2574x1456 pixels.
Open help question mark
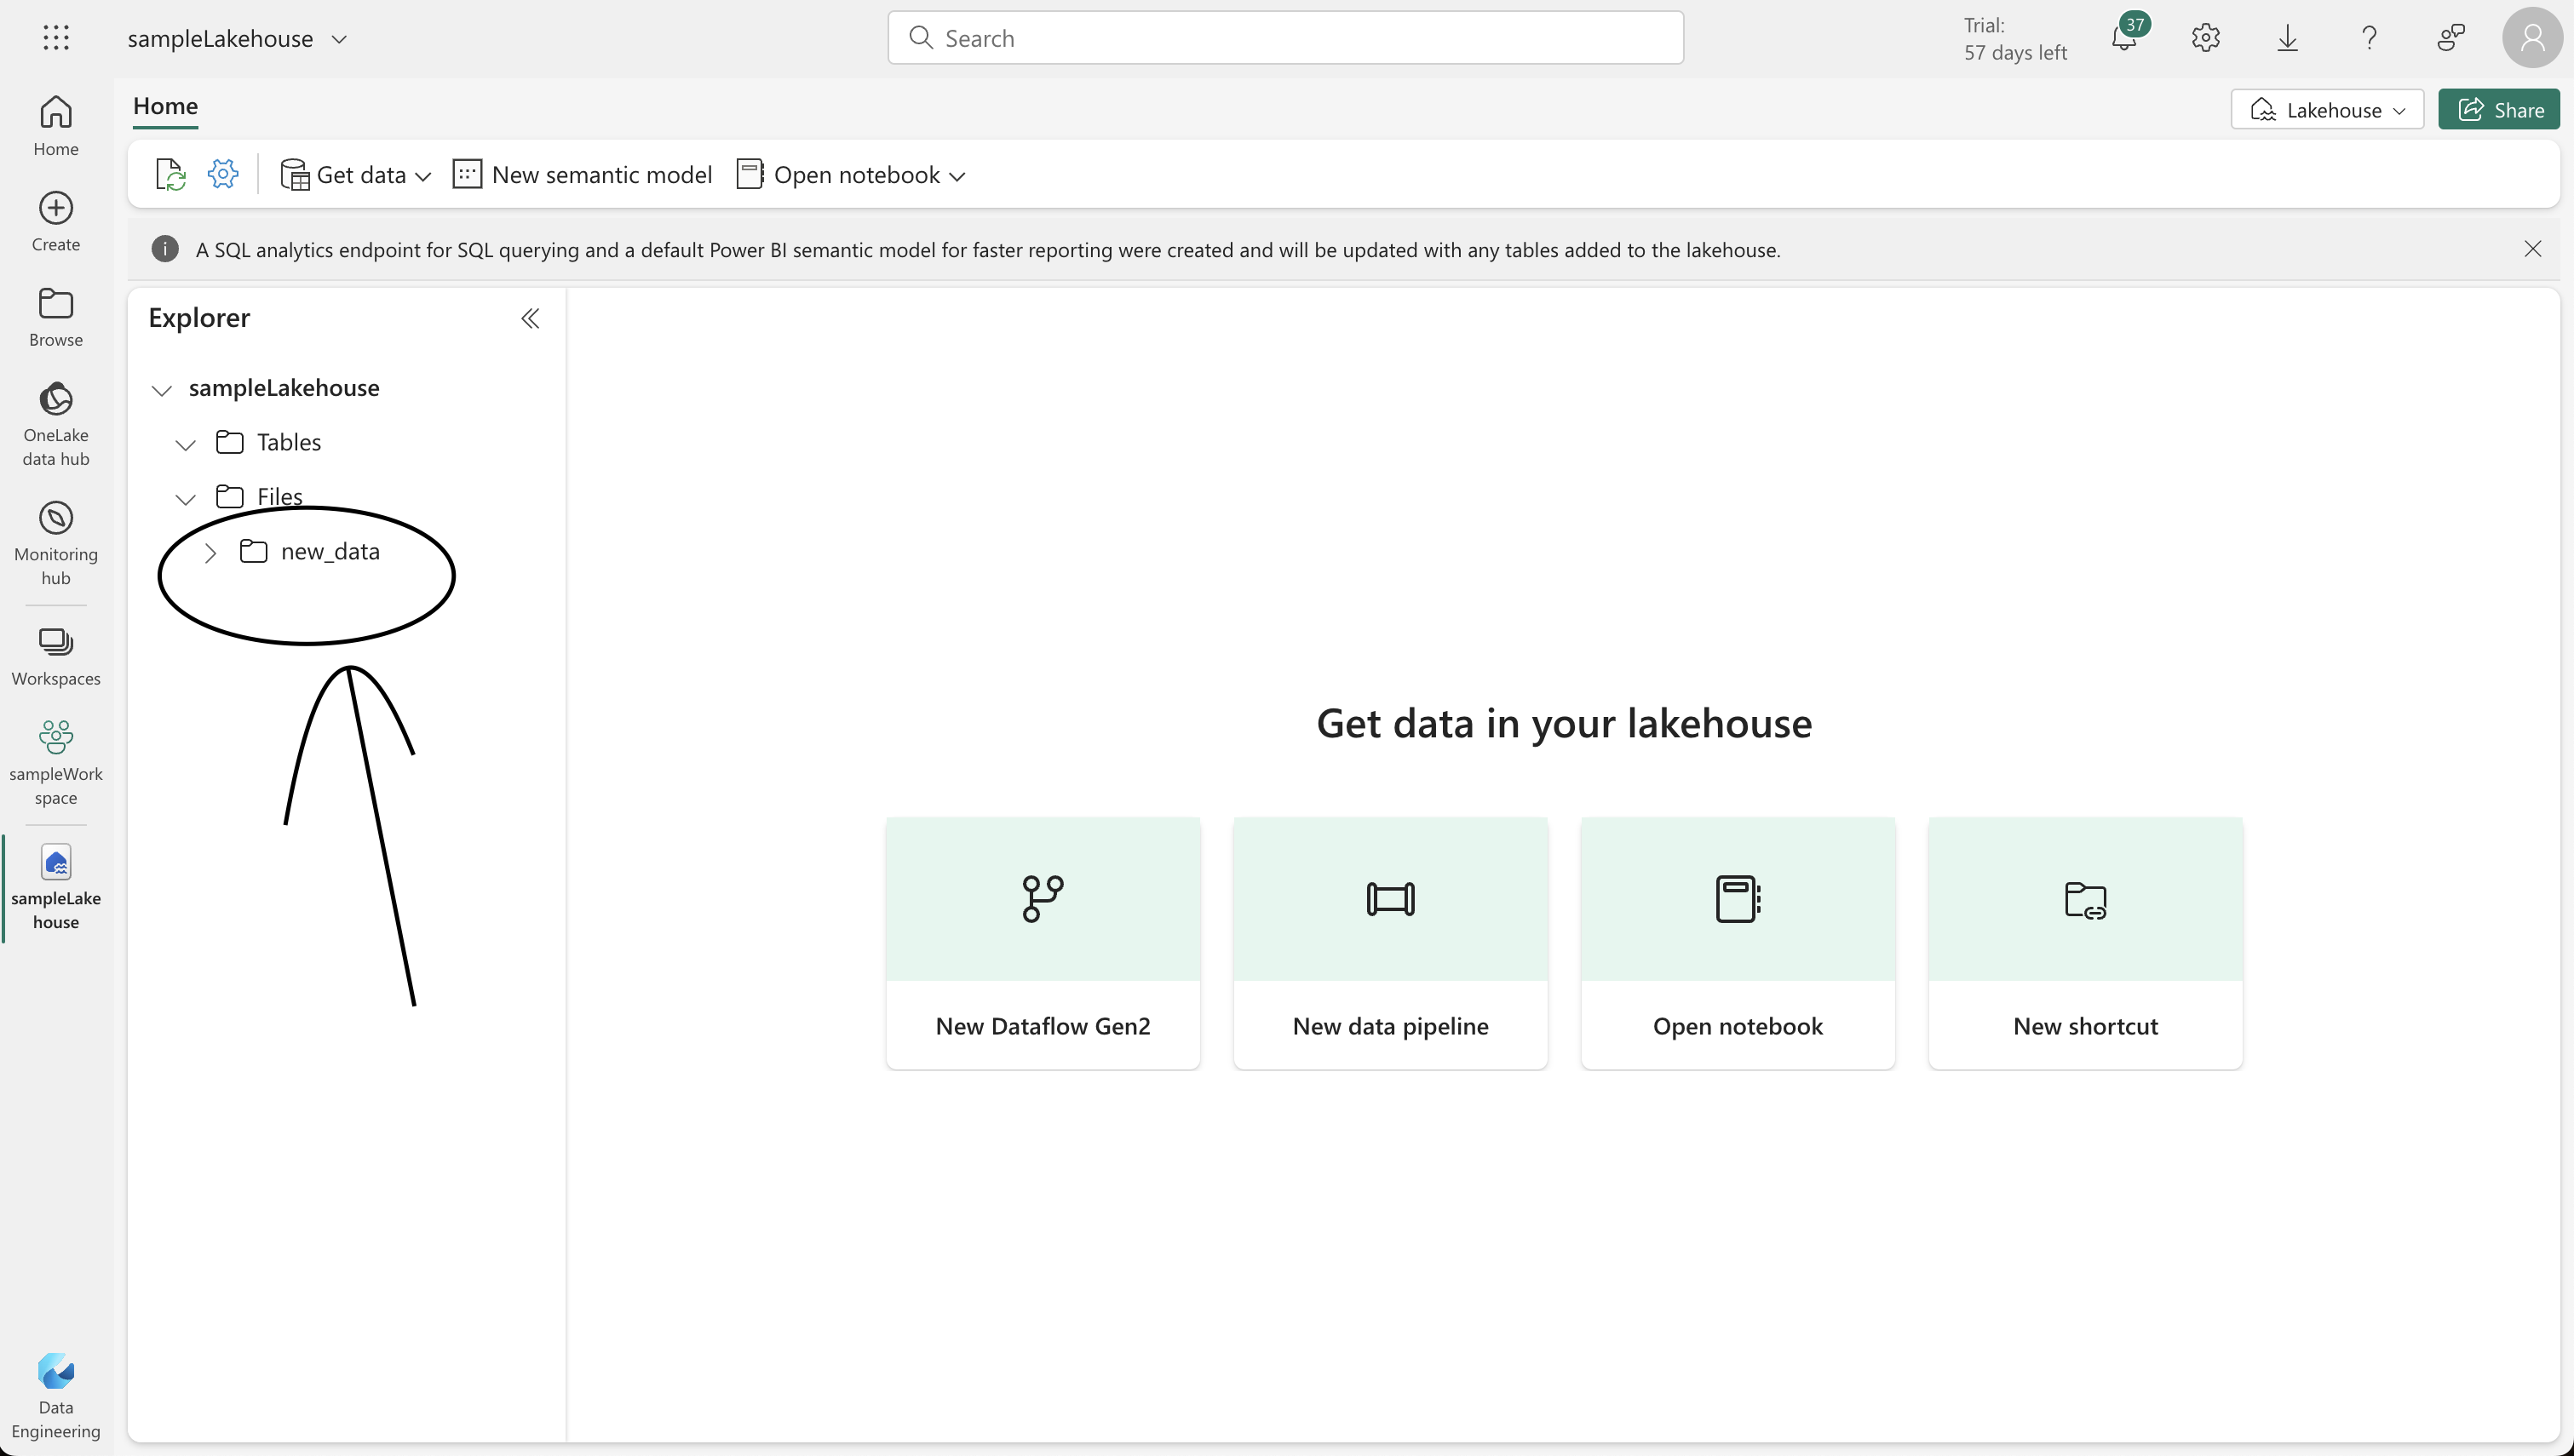pos(2369,38)
